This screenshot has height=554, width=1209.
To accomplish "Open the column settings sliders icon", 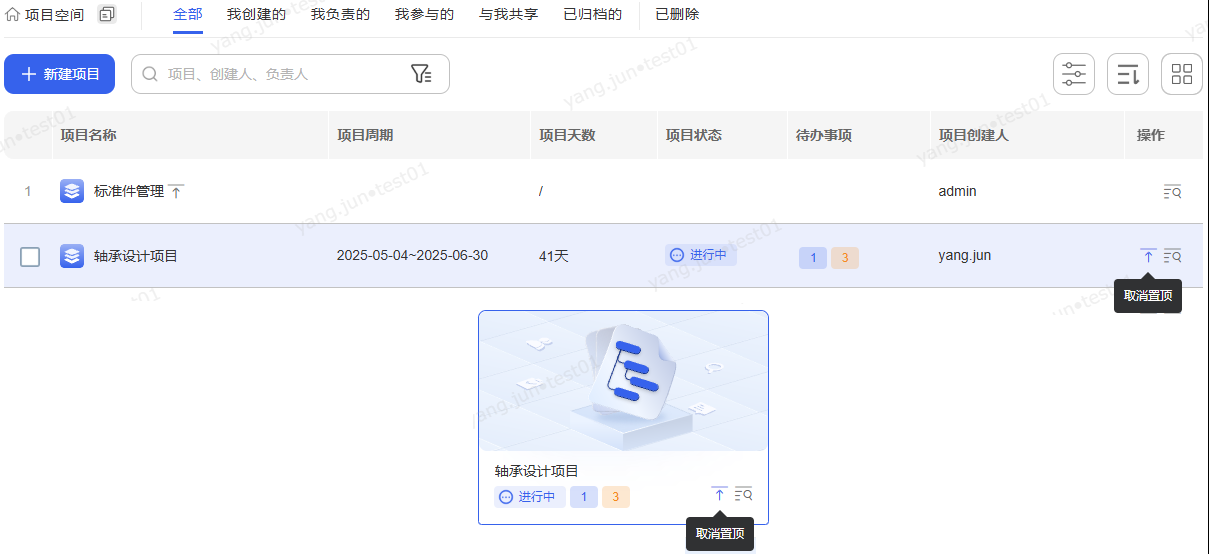I will pos(1074,74).
